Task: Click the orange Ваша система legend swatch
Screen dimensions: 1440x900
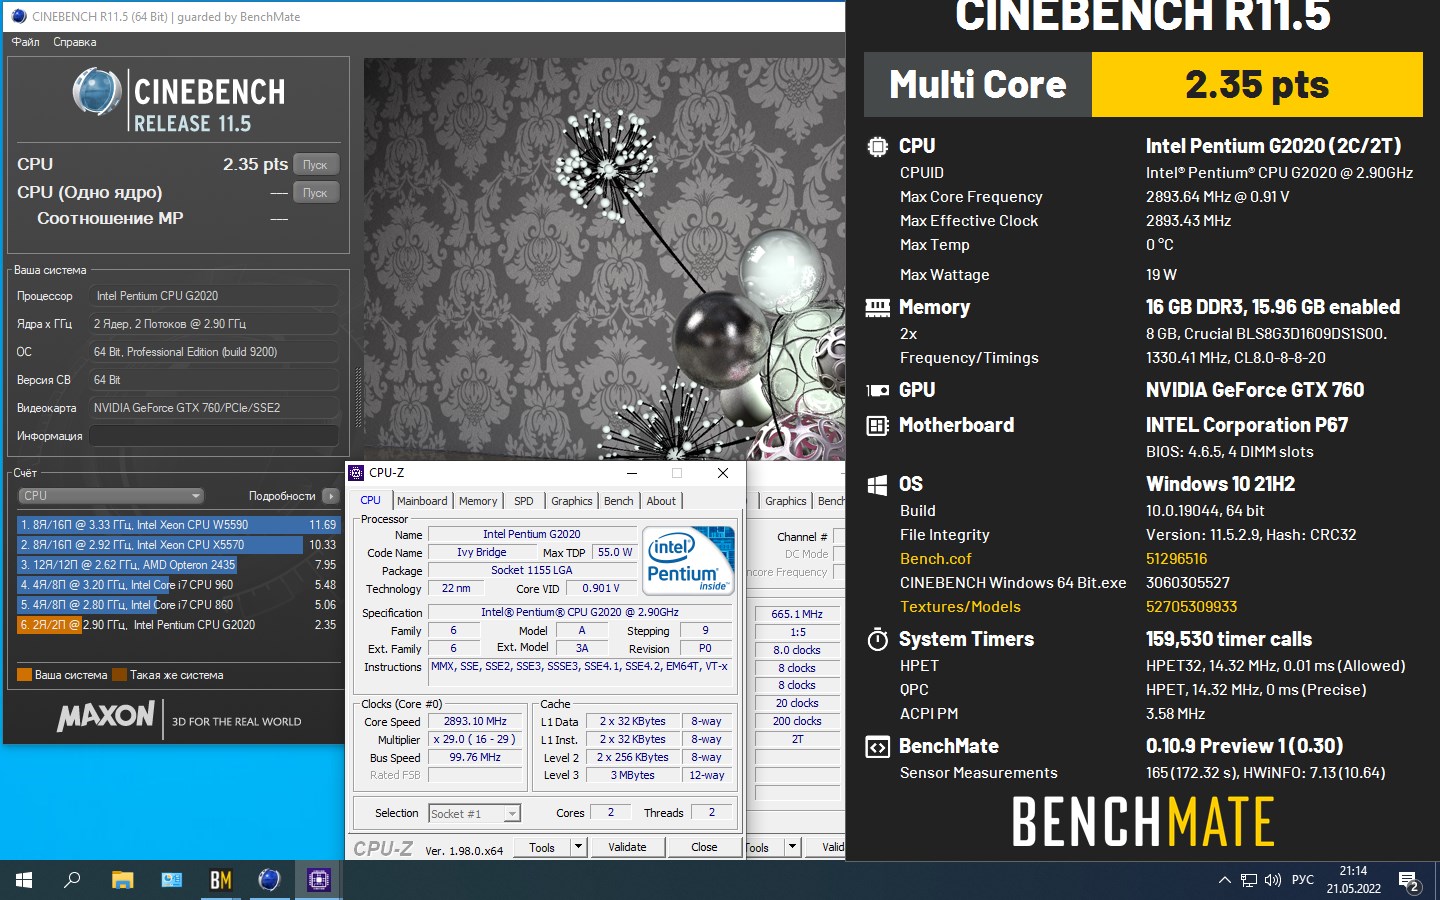Action: coord(25,675)
